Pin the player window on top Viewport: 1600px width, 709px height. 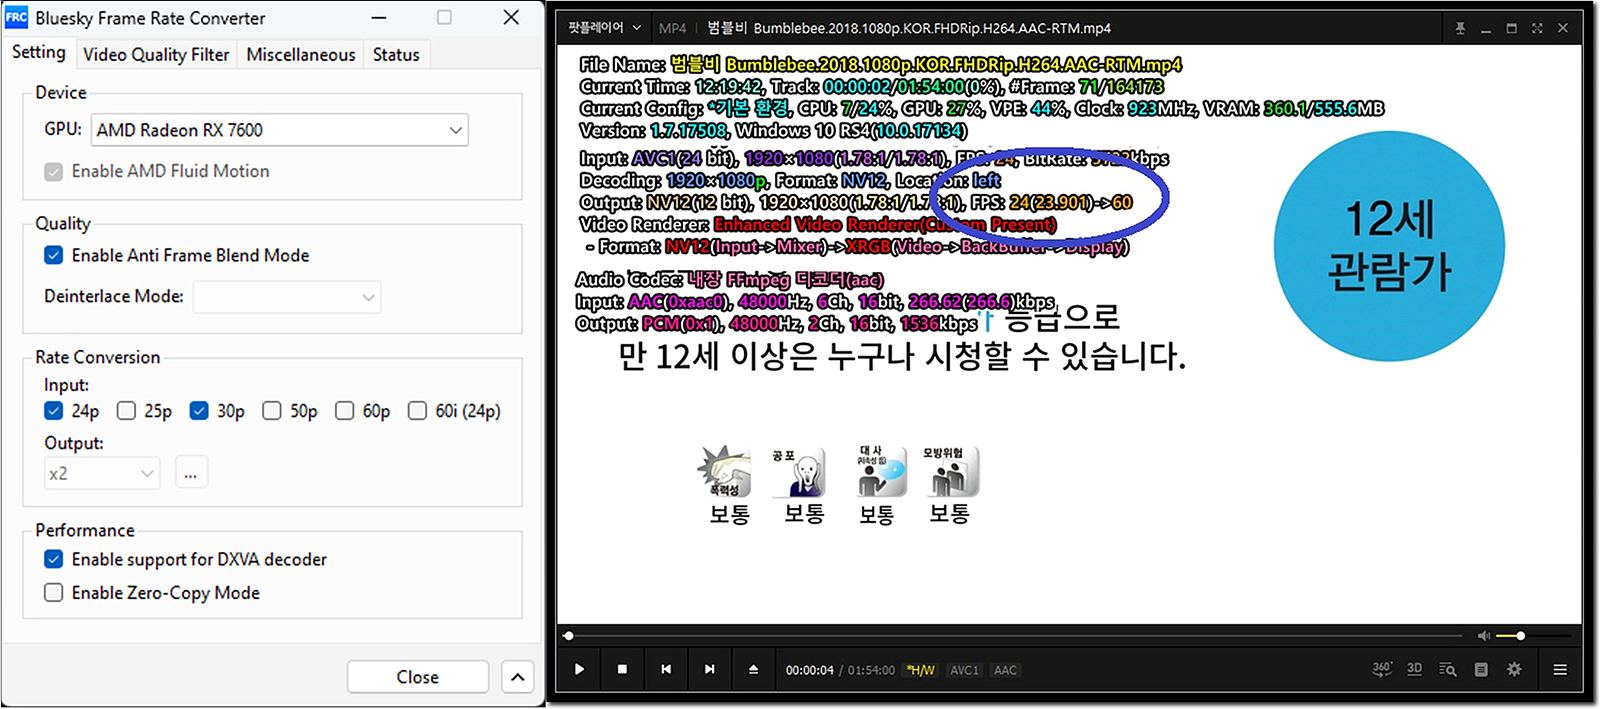coord(1460,28)
